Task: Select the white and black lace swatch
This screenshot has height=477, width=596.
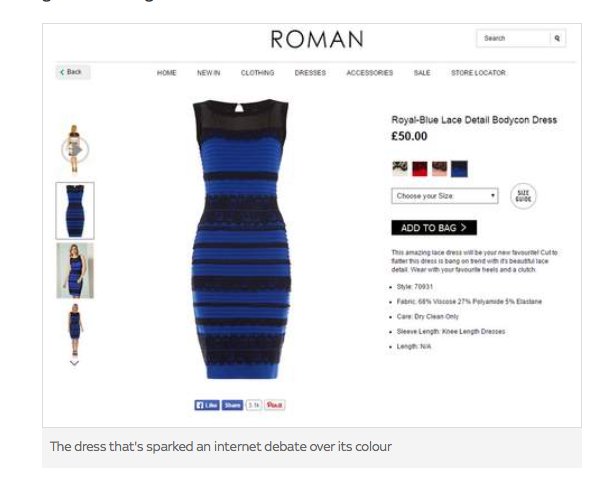Action: point(400,168)
